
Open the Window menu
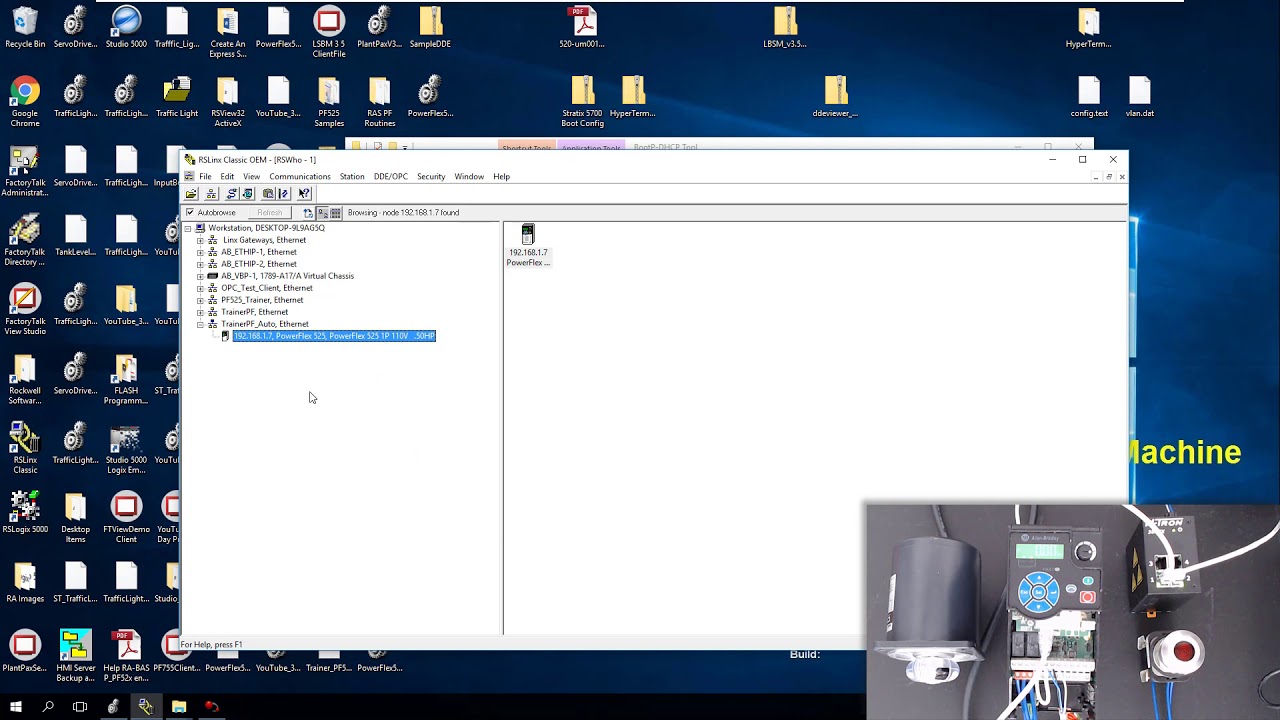(x=469, y=177)
